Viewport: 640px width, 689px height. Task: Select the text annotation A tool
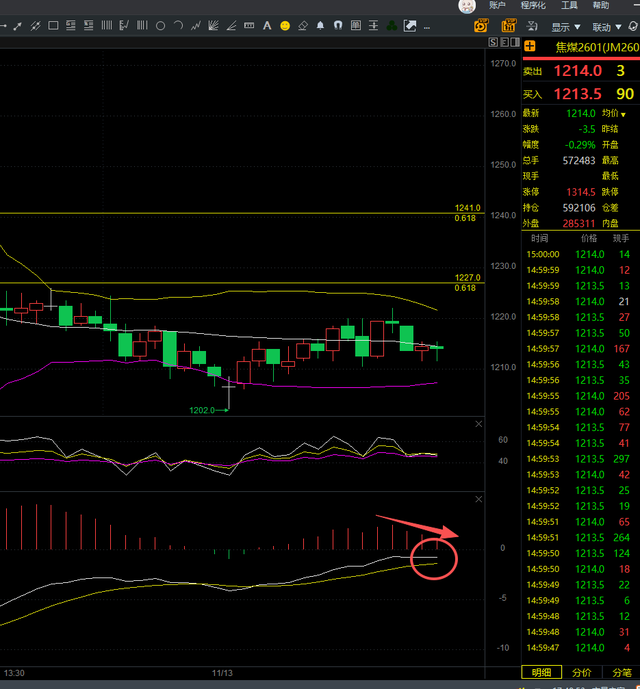point(267,26)
